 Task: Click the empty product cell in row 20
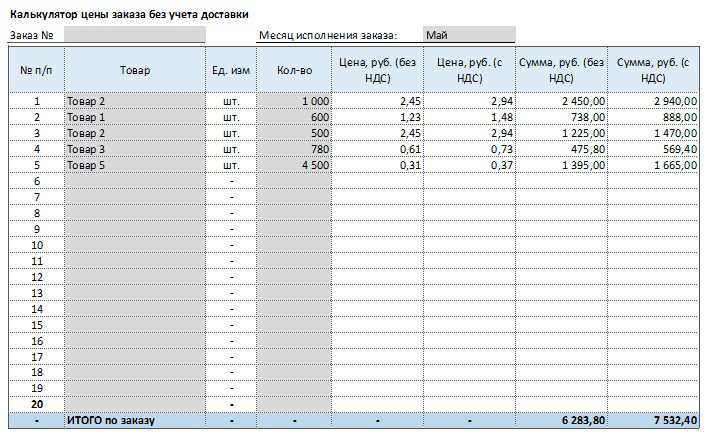coord(135,404)
